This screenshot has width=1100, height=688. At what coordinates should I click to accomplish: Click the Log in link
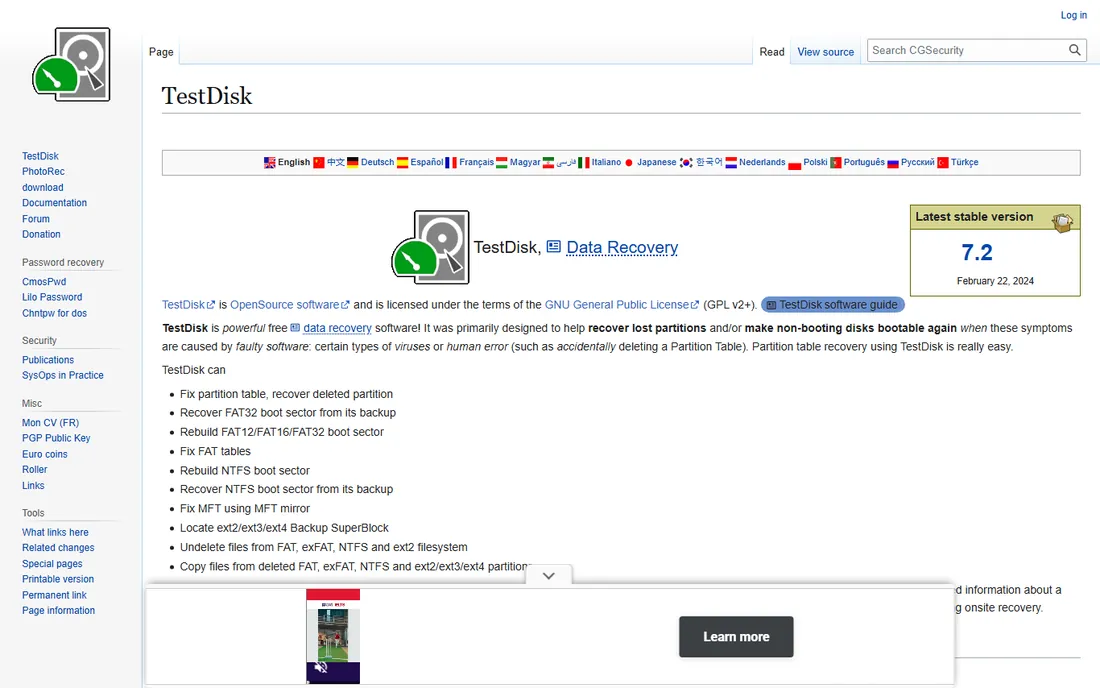[x=1073, y=15]
